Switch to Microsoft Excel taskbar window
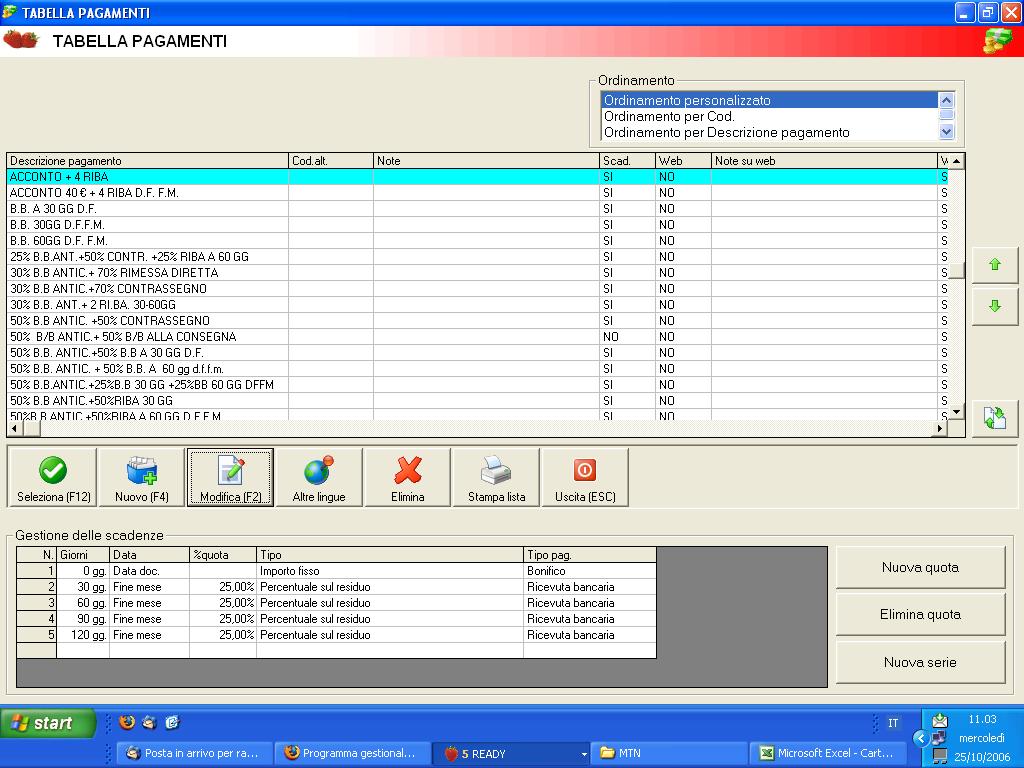The image size is (1024, 768). [x=827, y=753]
